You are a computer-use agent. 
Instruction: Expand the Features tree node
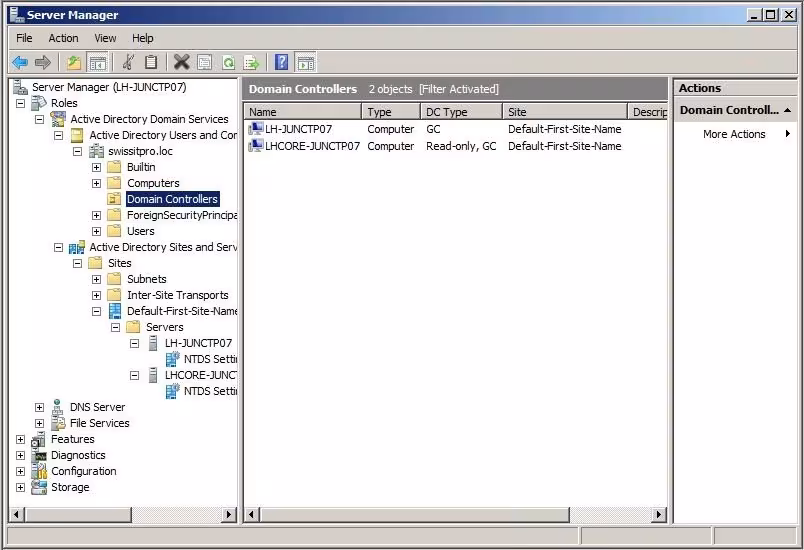tap(21, 439)
